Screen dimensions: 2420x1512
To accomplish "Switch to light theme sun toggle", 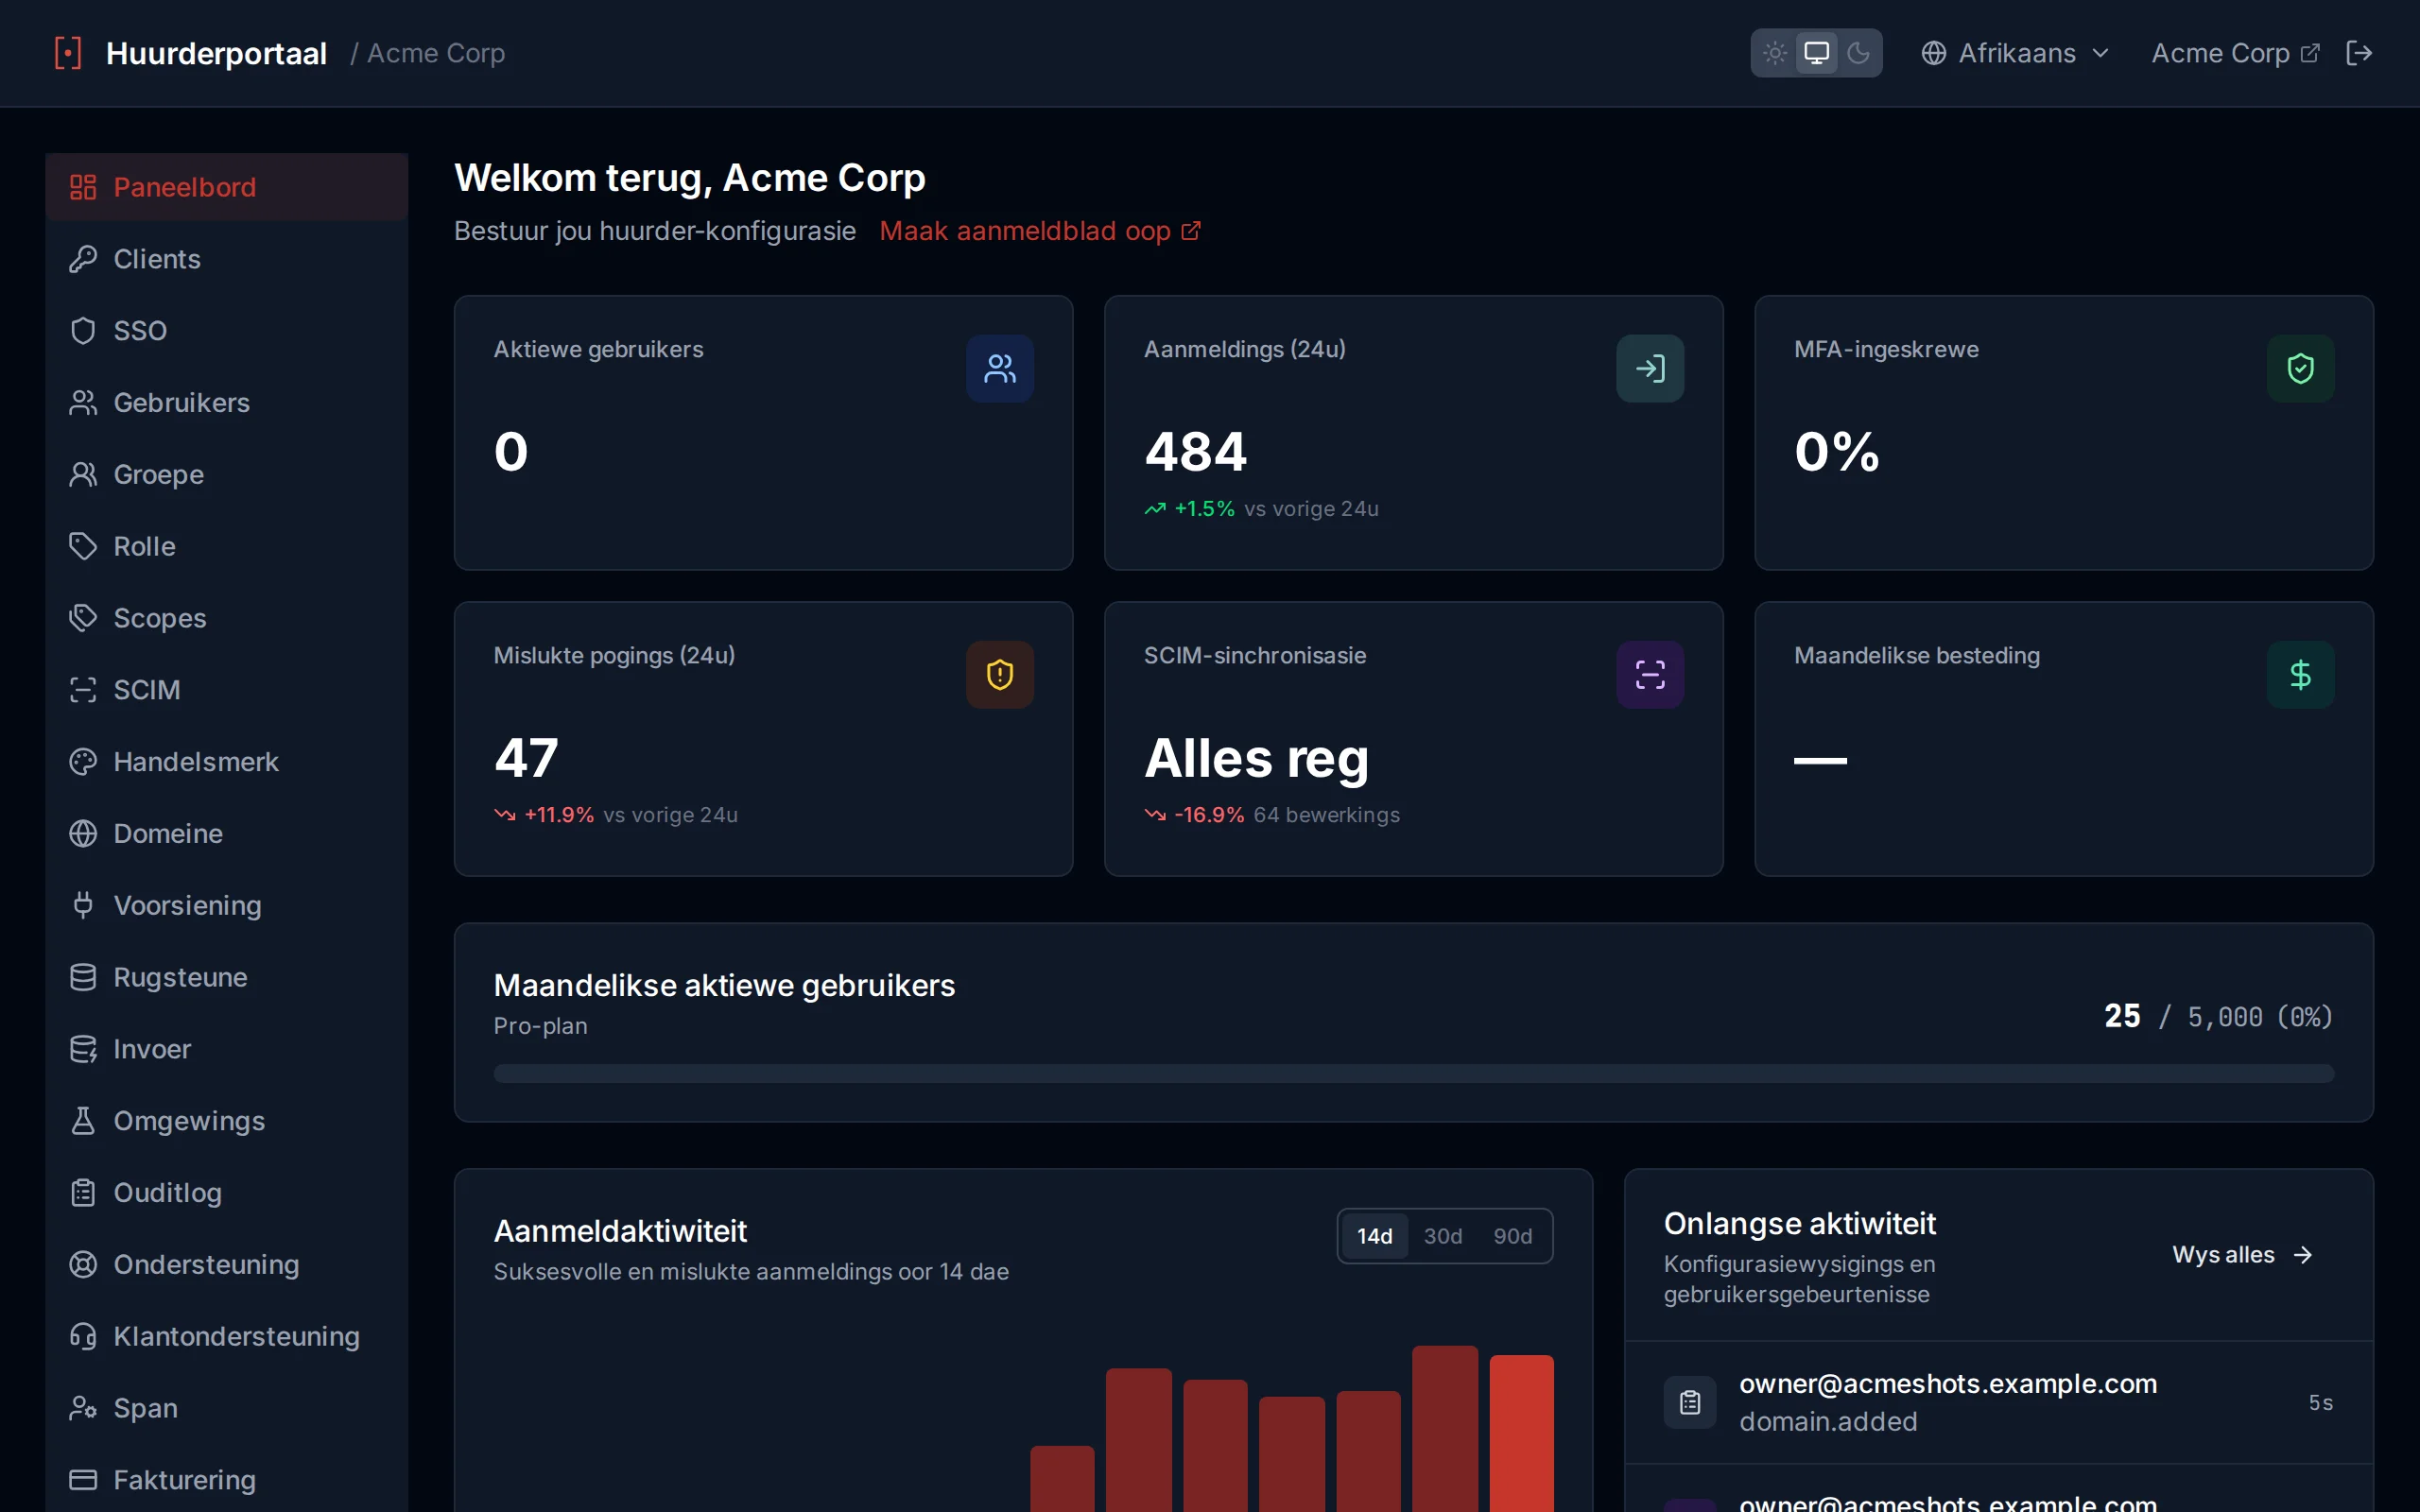I will coord(1775,53).
